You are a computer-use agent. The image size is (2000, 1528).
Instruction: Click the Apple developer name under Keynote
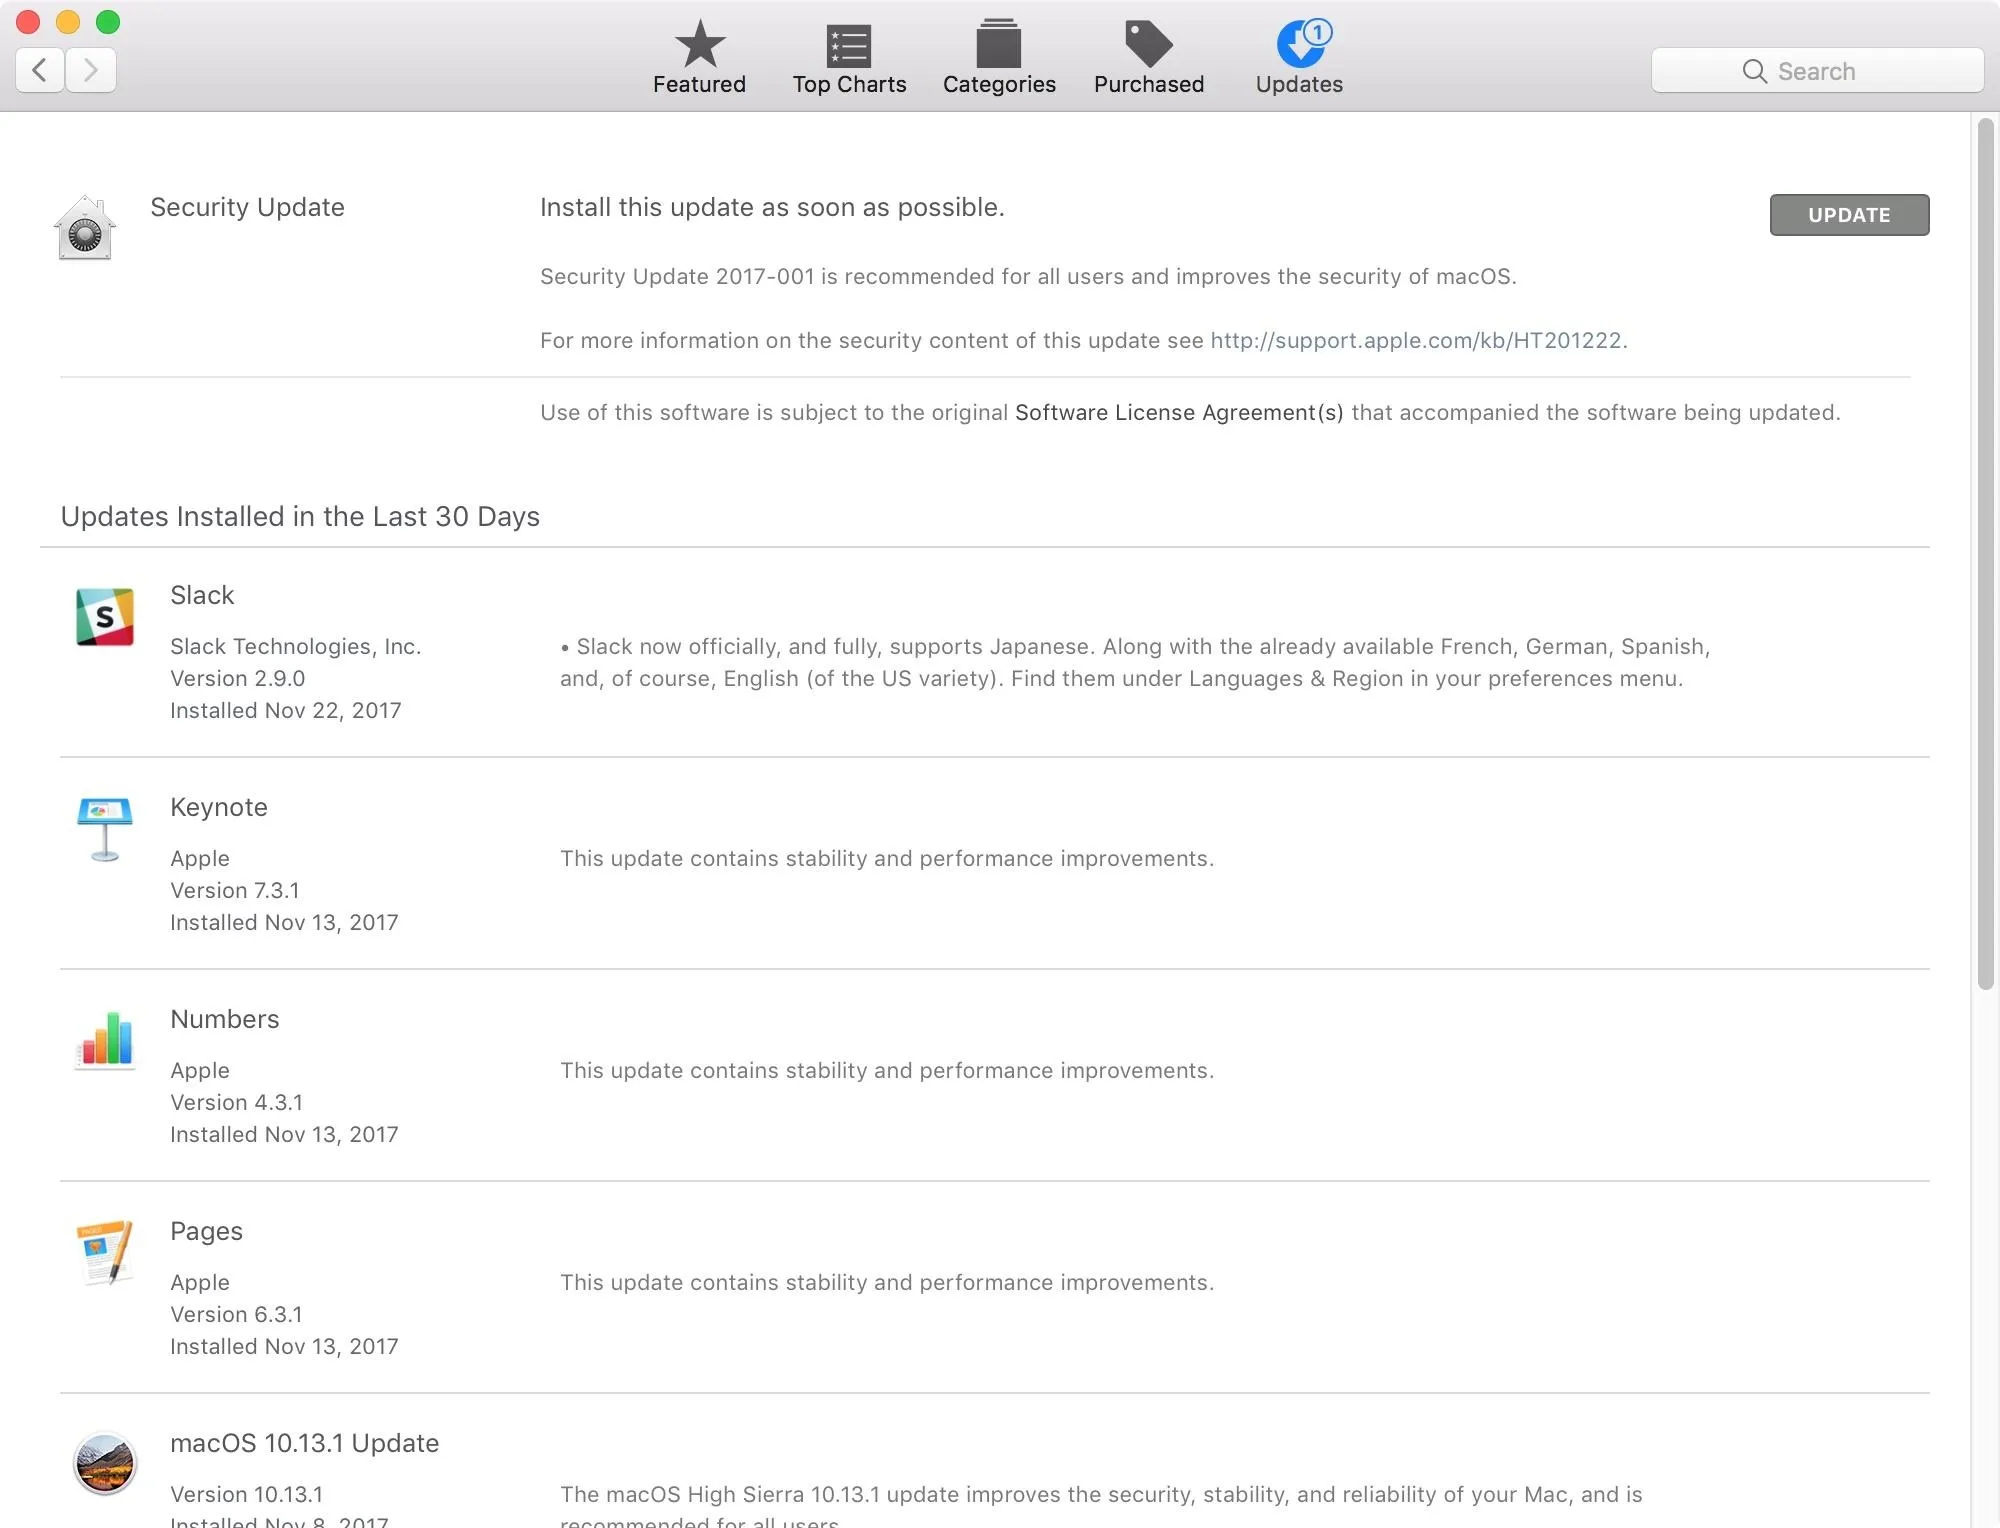click(200, 858)
